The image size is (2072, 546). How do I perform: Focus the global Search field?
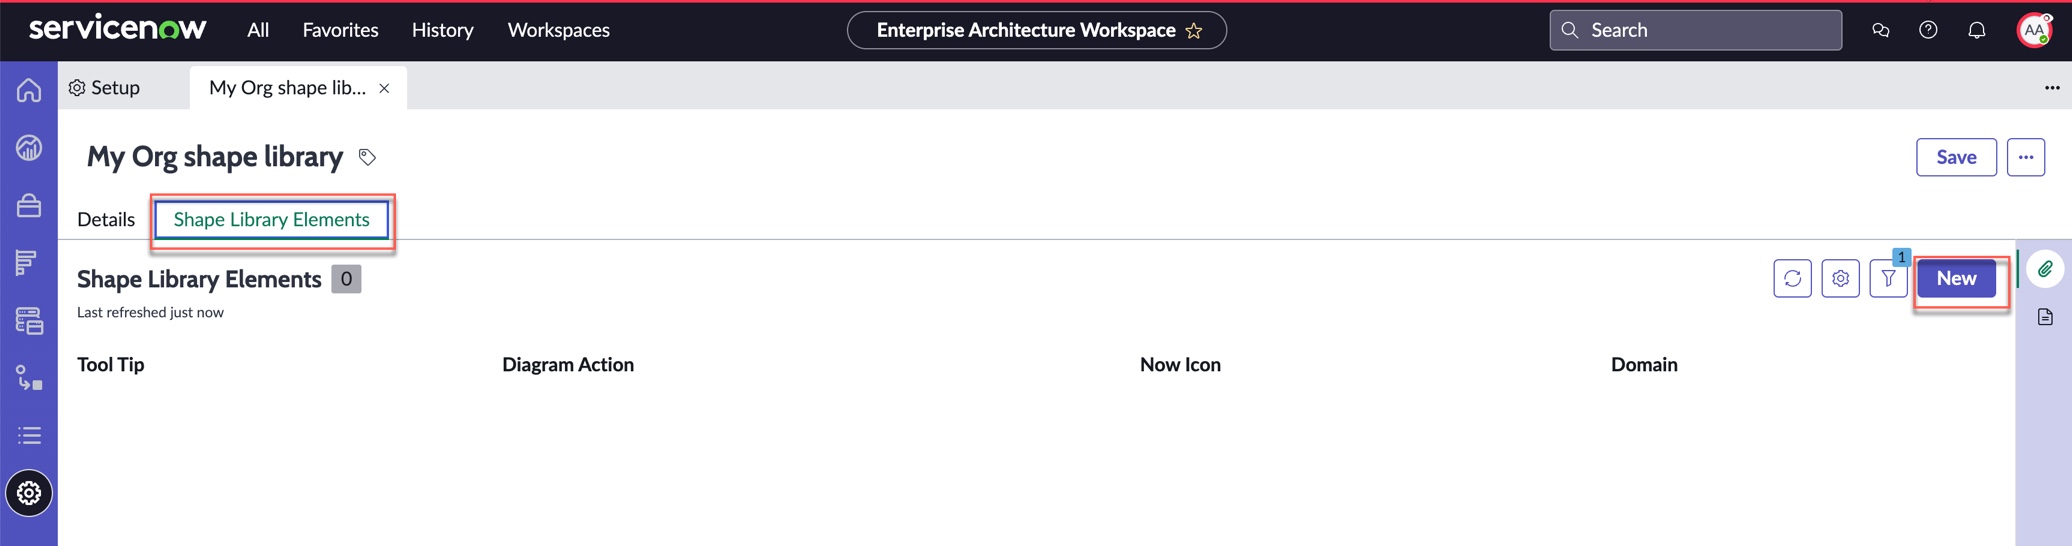(1695, 30)
